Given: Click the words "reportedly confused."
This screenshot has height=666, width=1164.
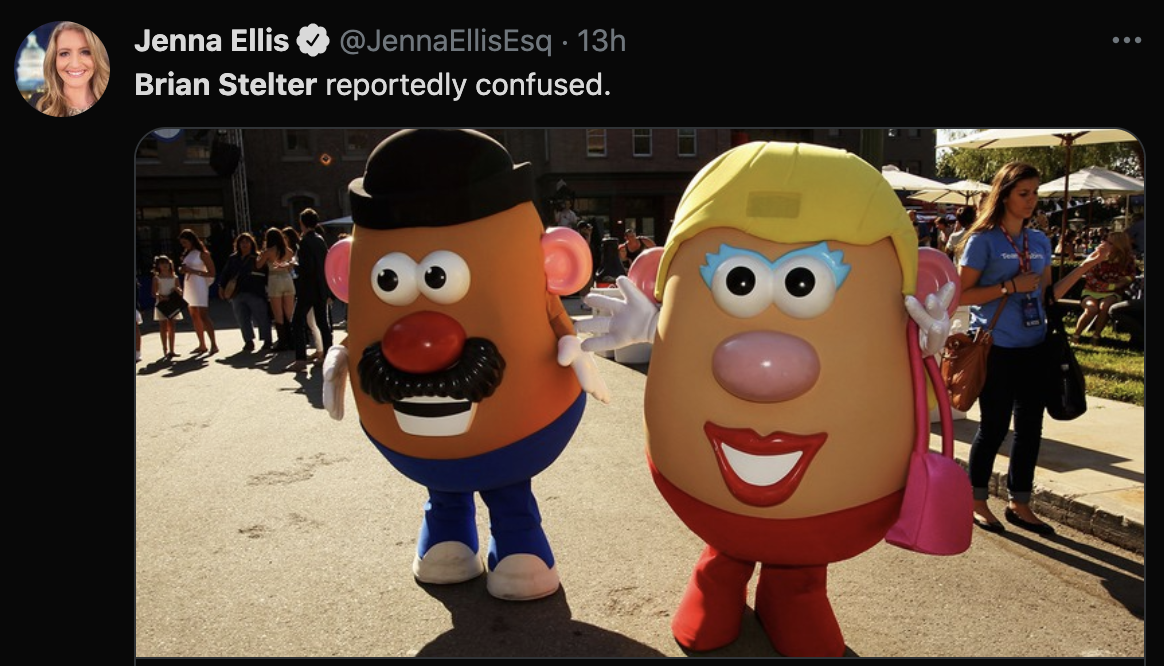Looking at the screenshot, I should point(468,85).
